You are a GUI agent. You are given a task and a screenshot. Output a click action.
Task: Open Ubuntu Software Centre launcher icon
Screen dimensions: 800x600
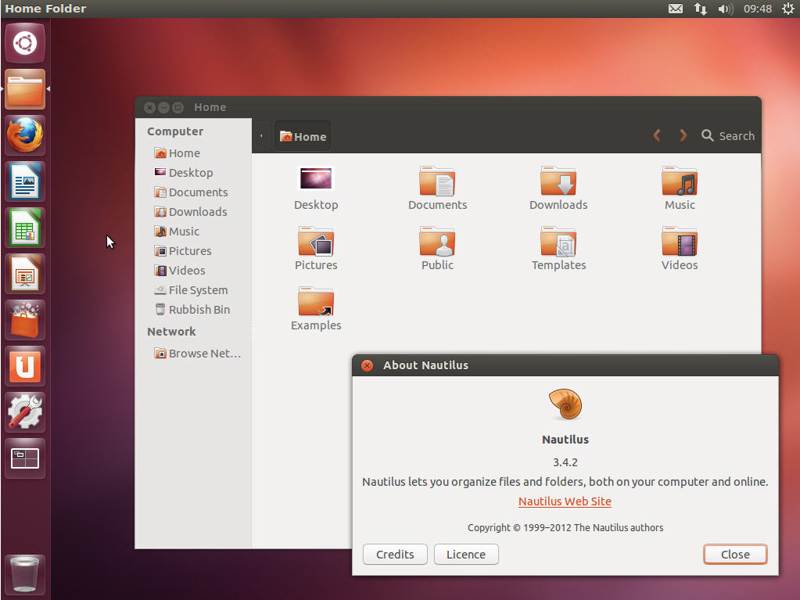pyautogui.click(x=24, y=320)
